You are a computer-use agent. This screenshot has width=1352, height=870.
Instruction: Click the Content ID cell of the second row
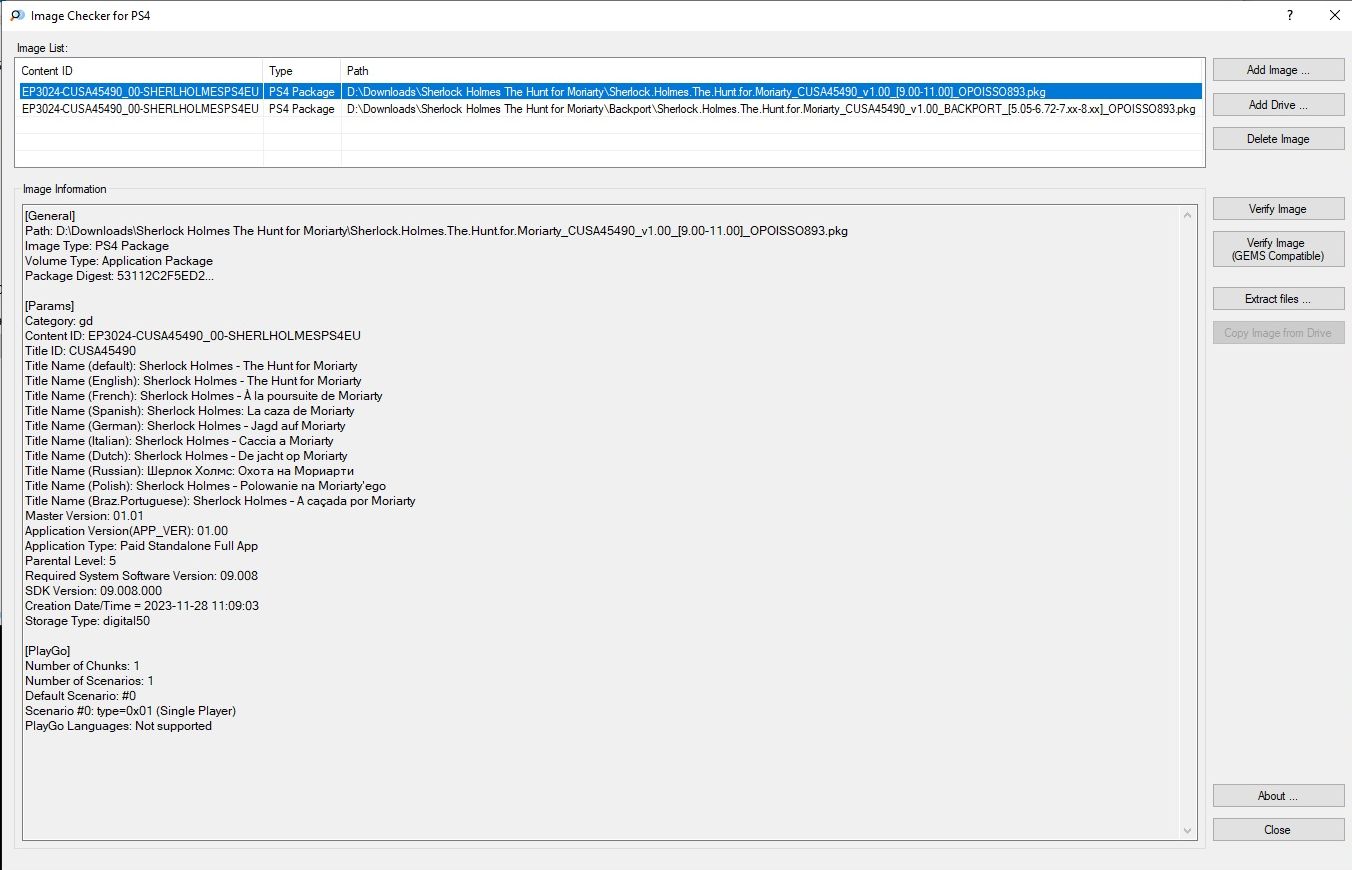tap(139, 109)
